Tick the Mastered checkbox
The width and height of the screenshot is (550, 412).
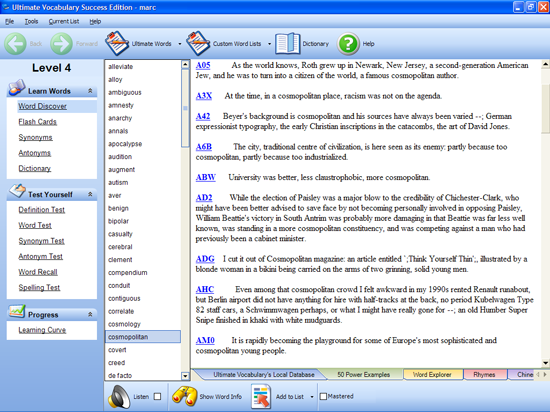[323, 396]
